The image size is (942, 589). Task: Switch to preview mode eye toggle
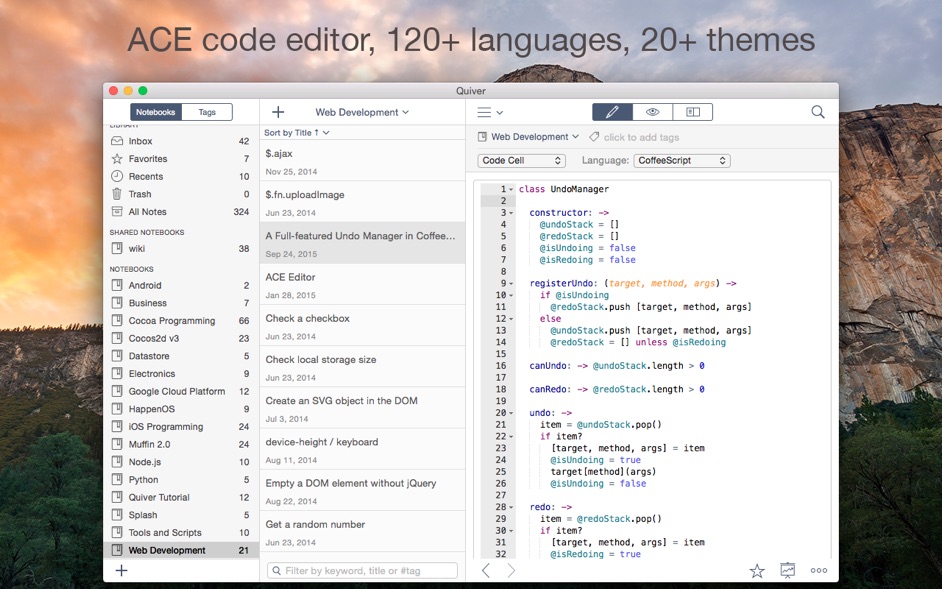652,112
